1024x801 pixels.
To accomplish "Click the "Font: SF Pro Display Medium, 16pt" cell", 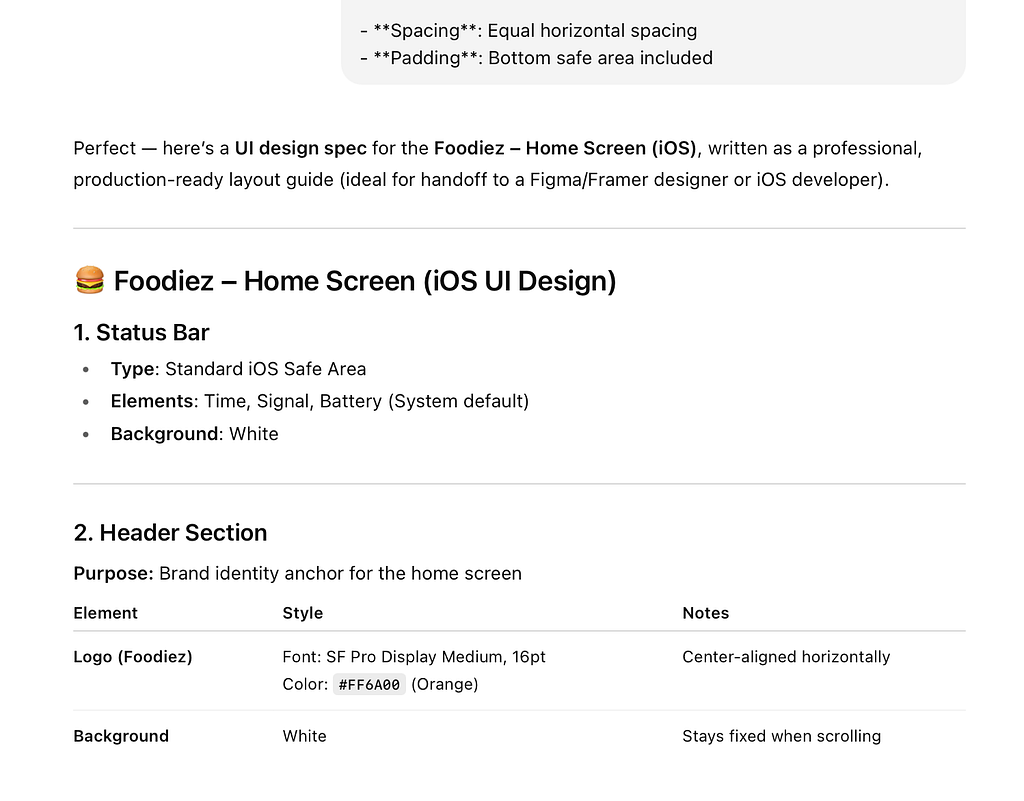I will (414, 657).
